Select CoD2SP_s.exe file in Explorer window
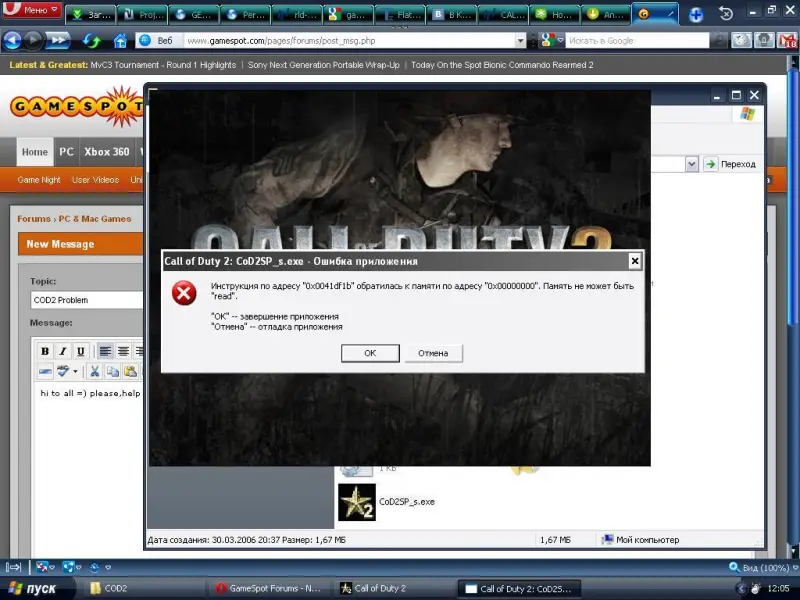The image size is (800, 600). click(387, 502)
